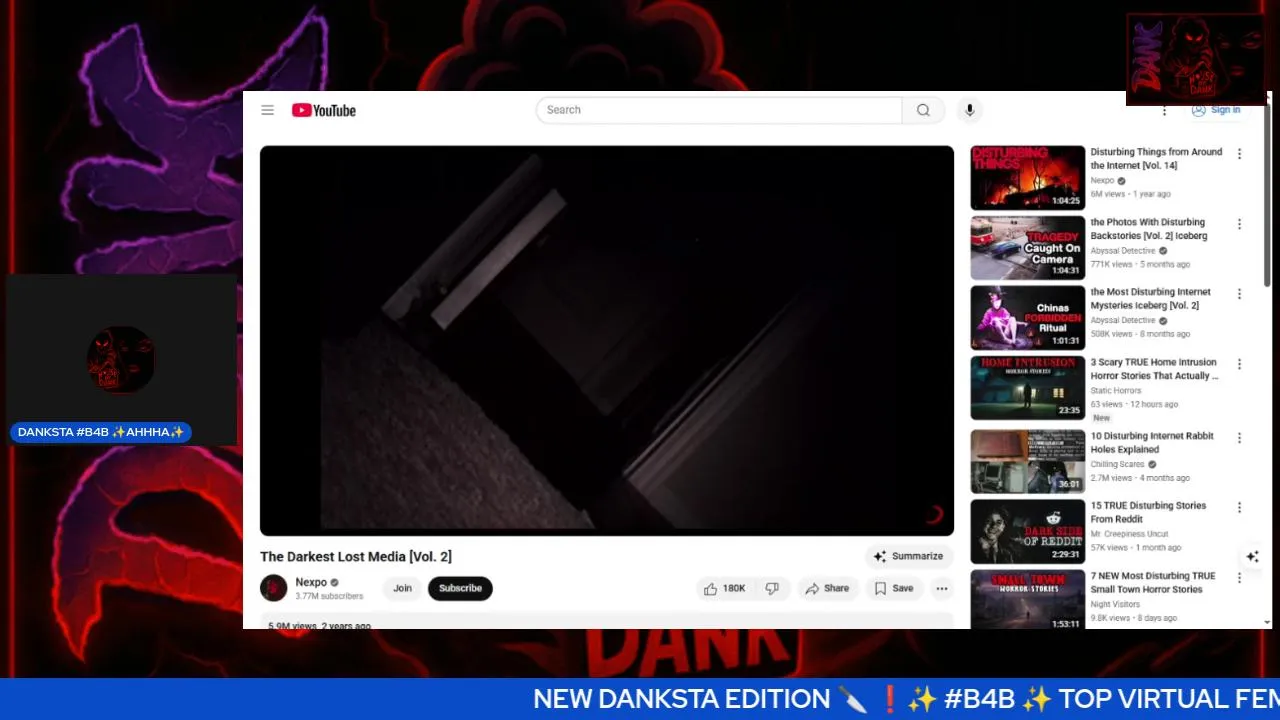The width and height of the screenshot is (1280, 720).
Task: Click title 'the Photos With Disturbing Backstories'
Action: [1149, 229]
